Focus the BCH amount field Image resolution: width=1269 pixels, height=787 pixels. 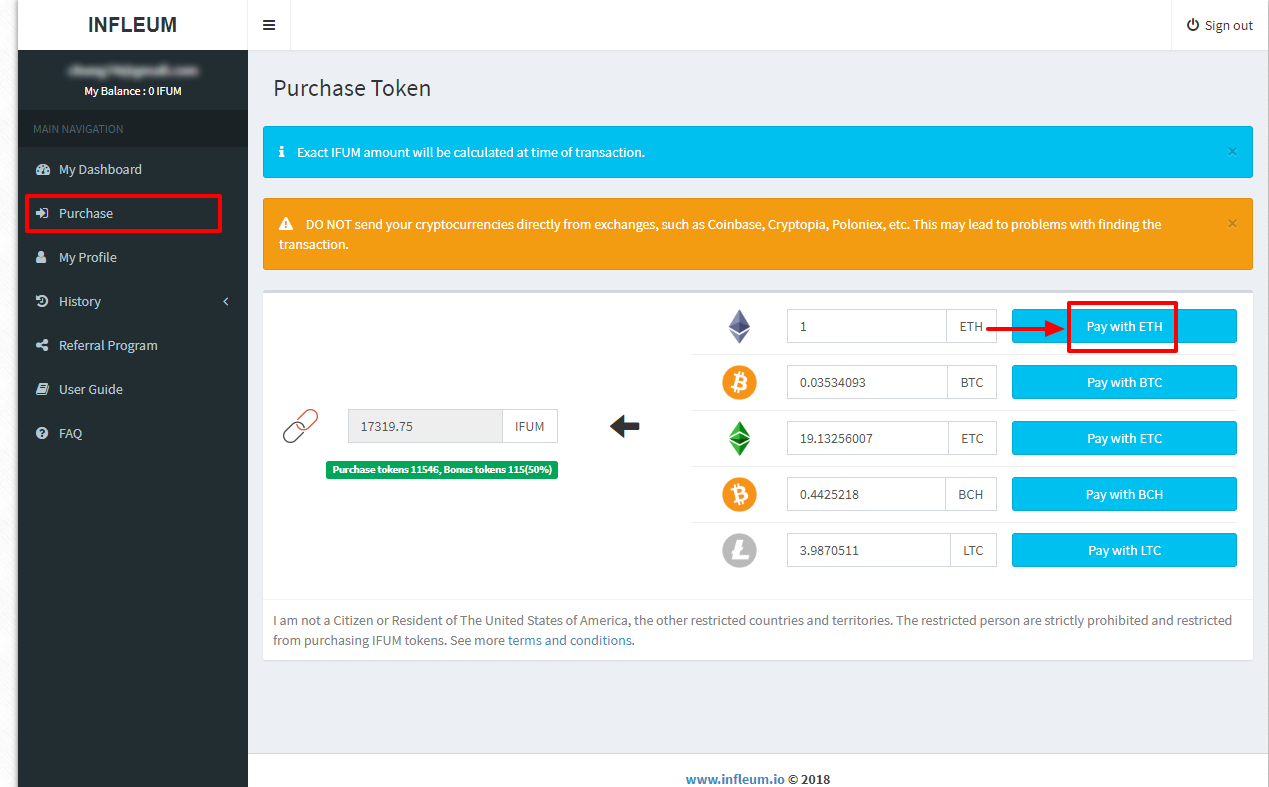867,494
